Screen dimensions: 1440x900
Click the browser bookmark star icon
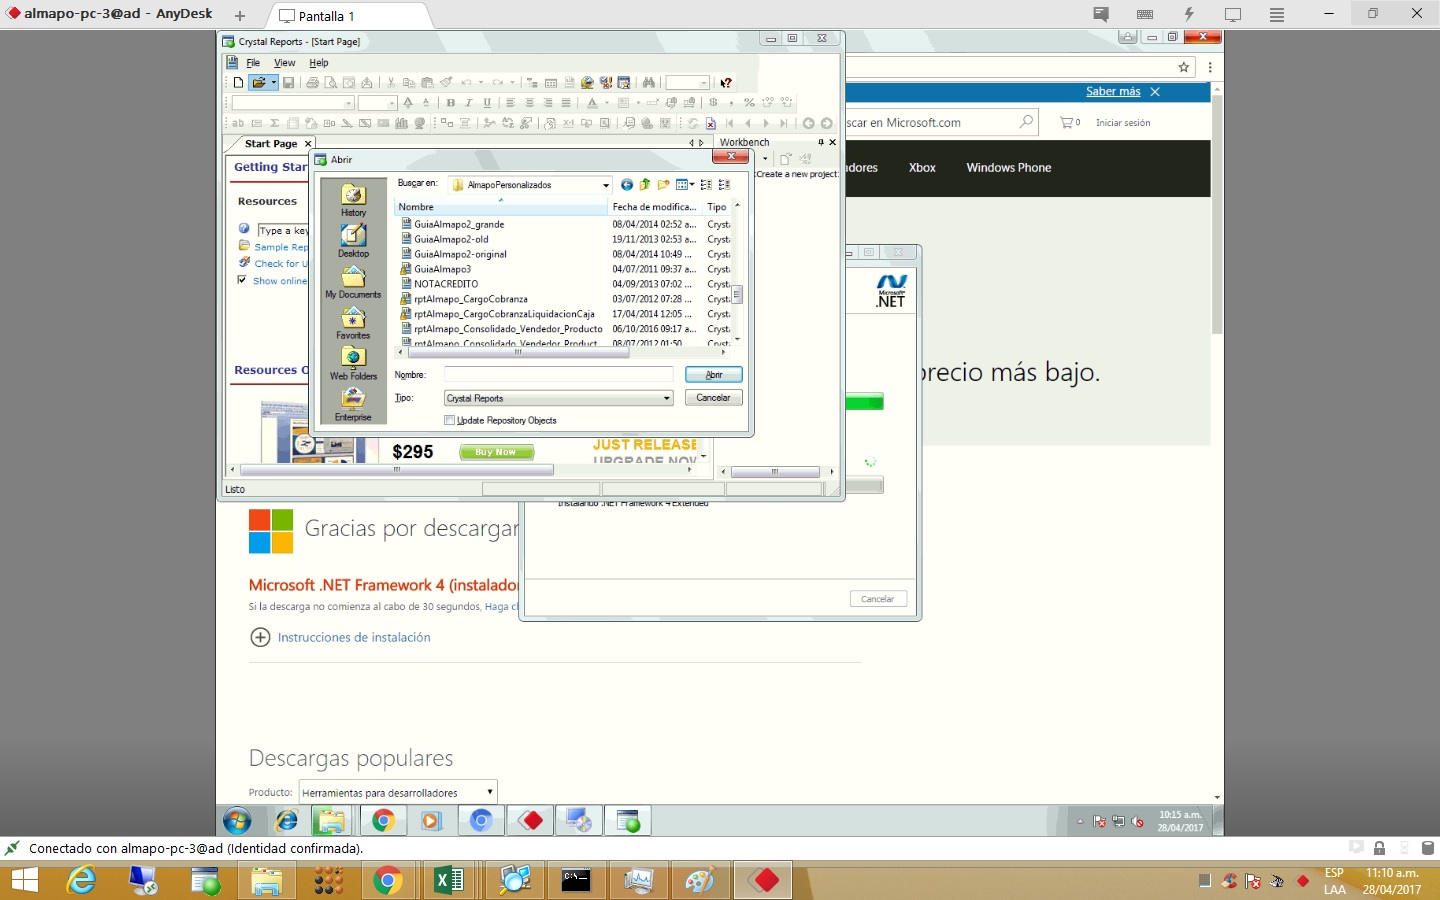[1184, 67]
